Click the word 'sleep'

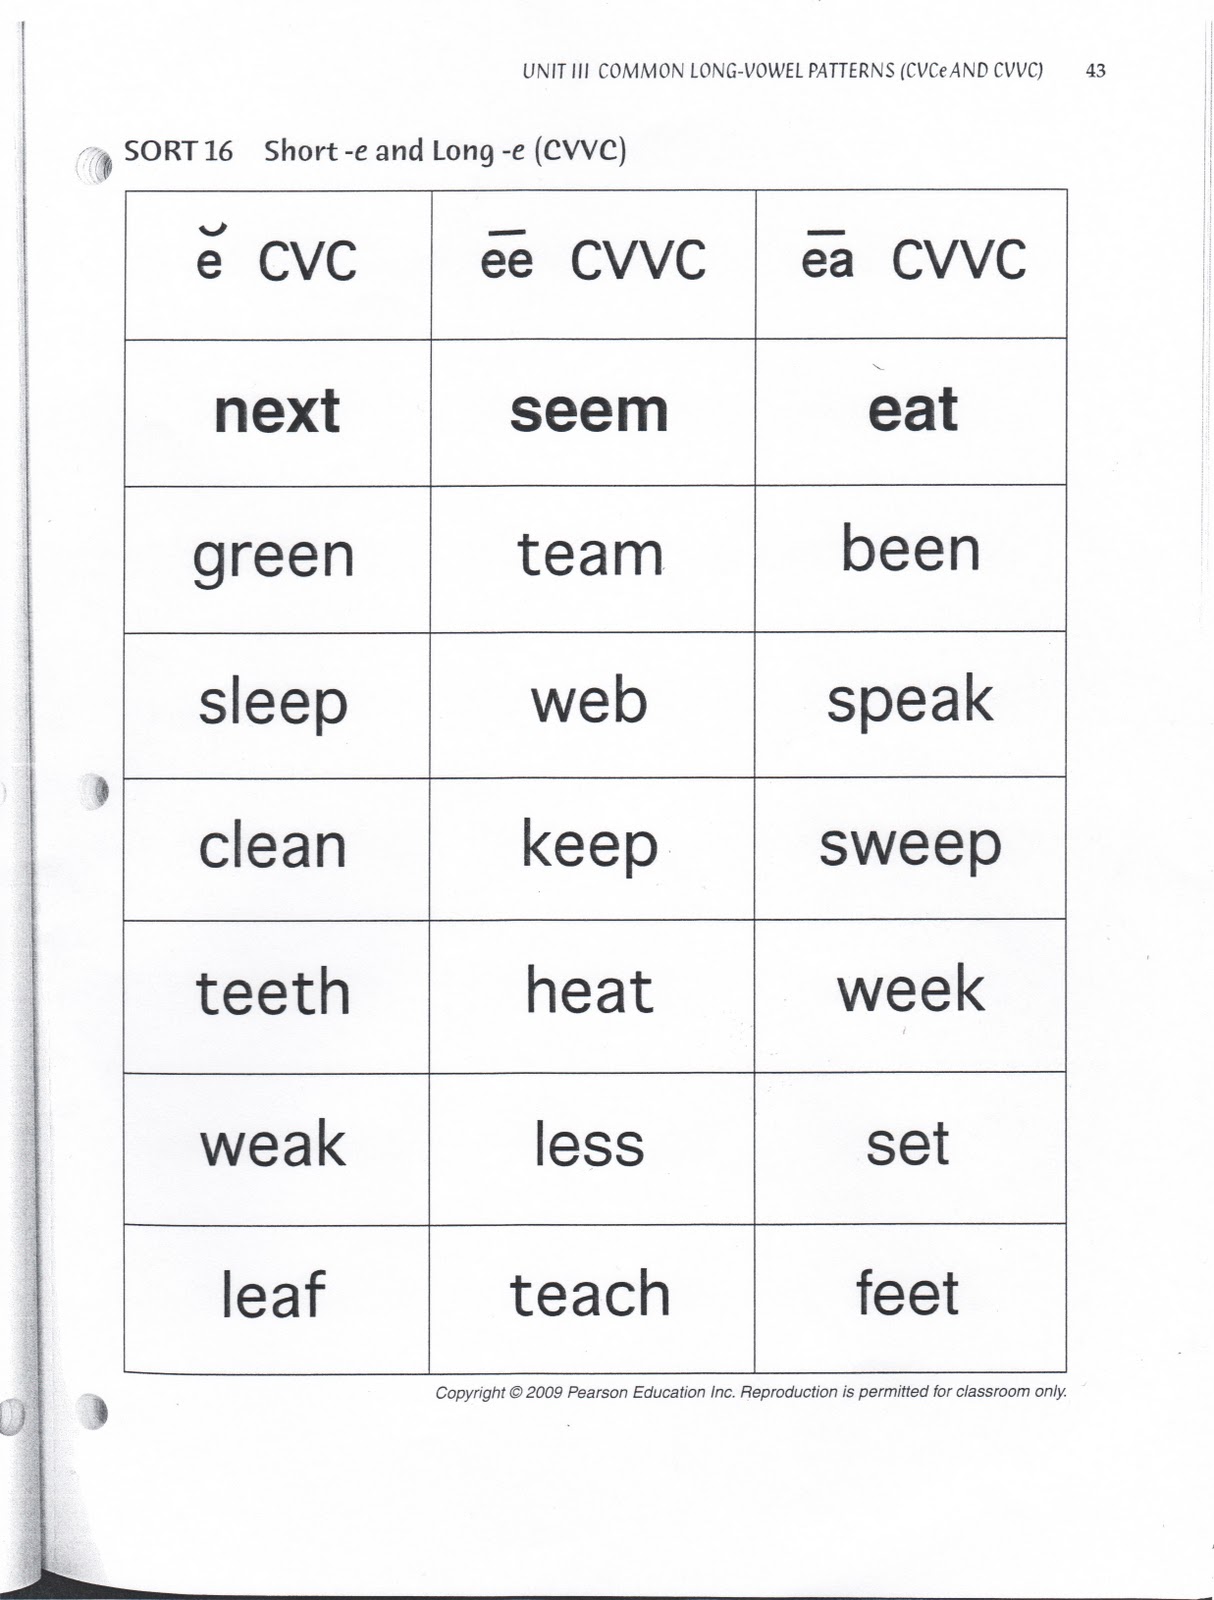pos(273,704)
